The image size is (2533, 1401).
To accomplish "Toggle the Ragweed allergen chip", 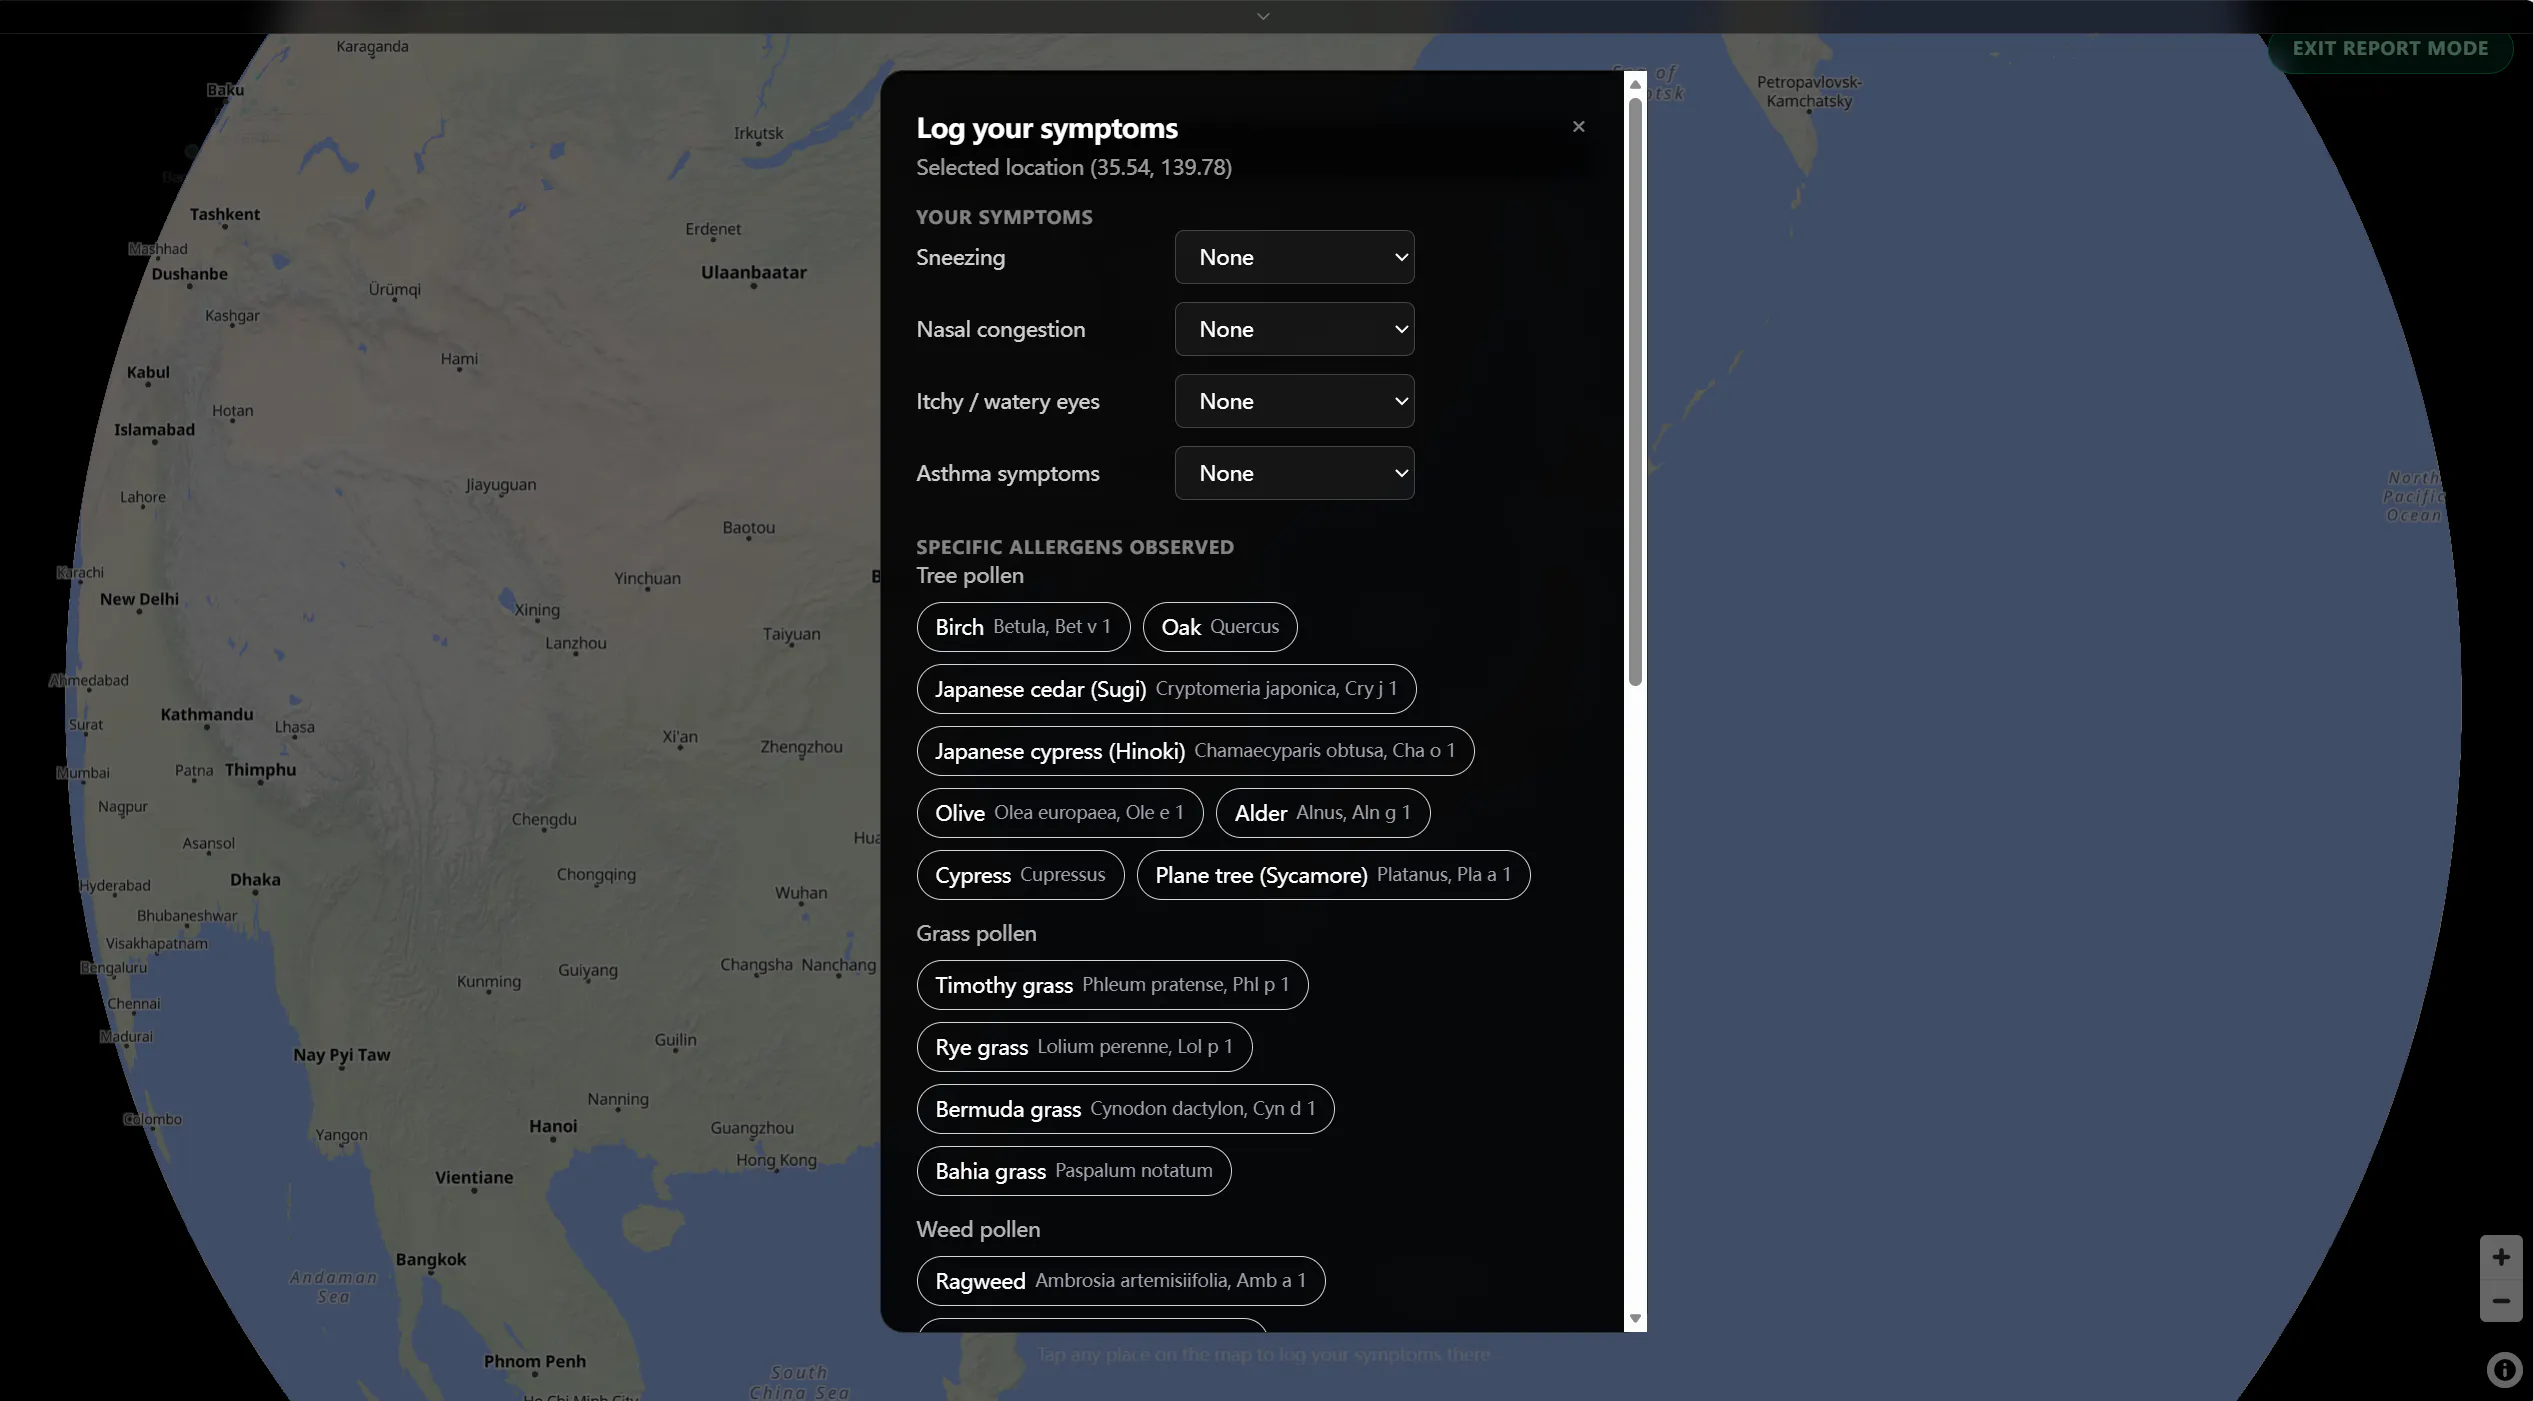I will pos(1120,1281).
